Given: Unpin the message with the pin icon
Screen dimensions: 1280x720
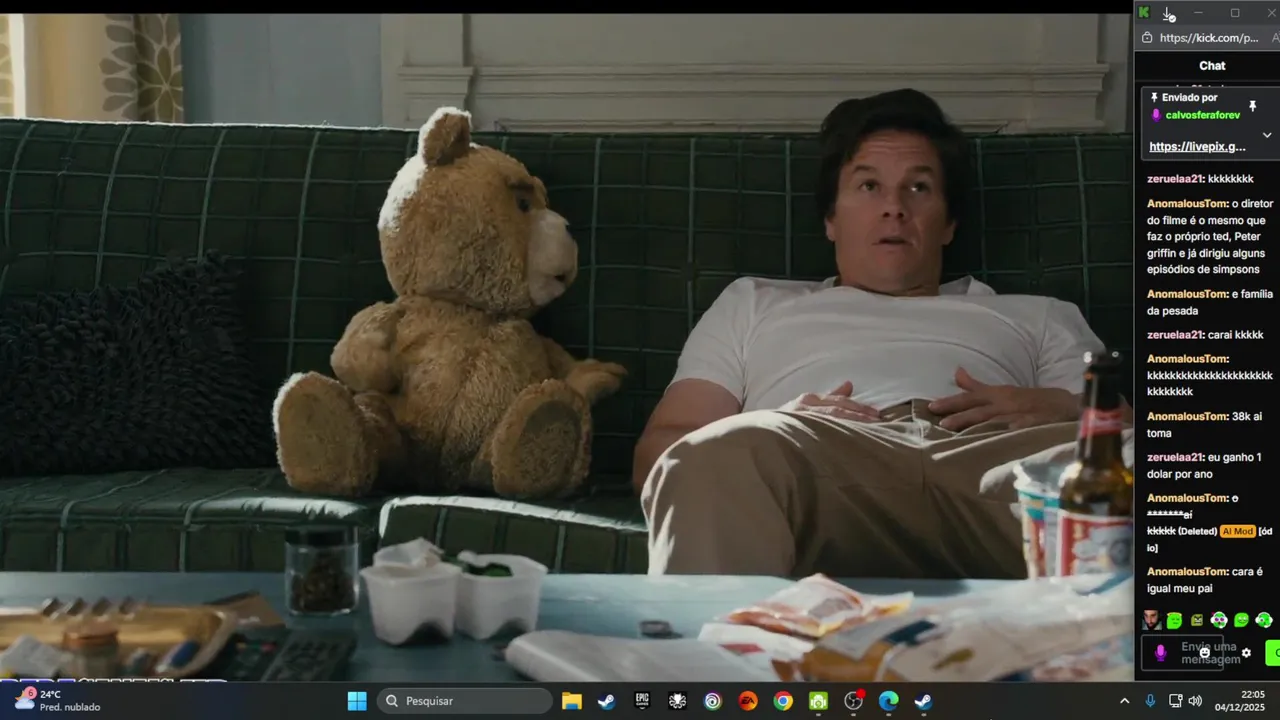Looking at the screenshot, I should [x=1252, y=105].
